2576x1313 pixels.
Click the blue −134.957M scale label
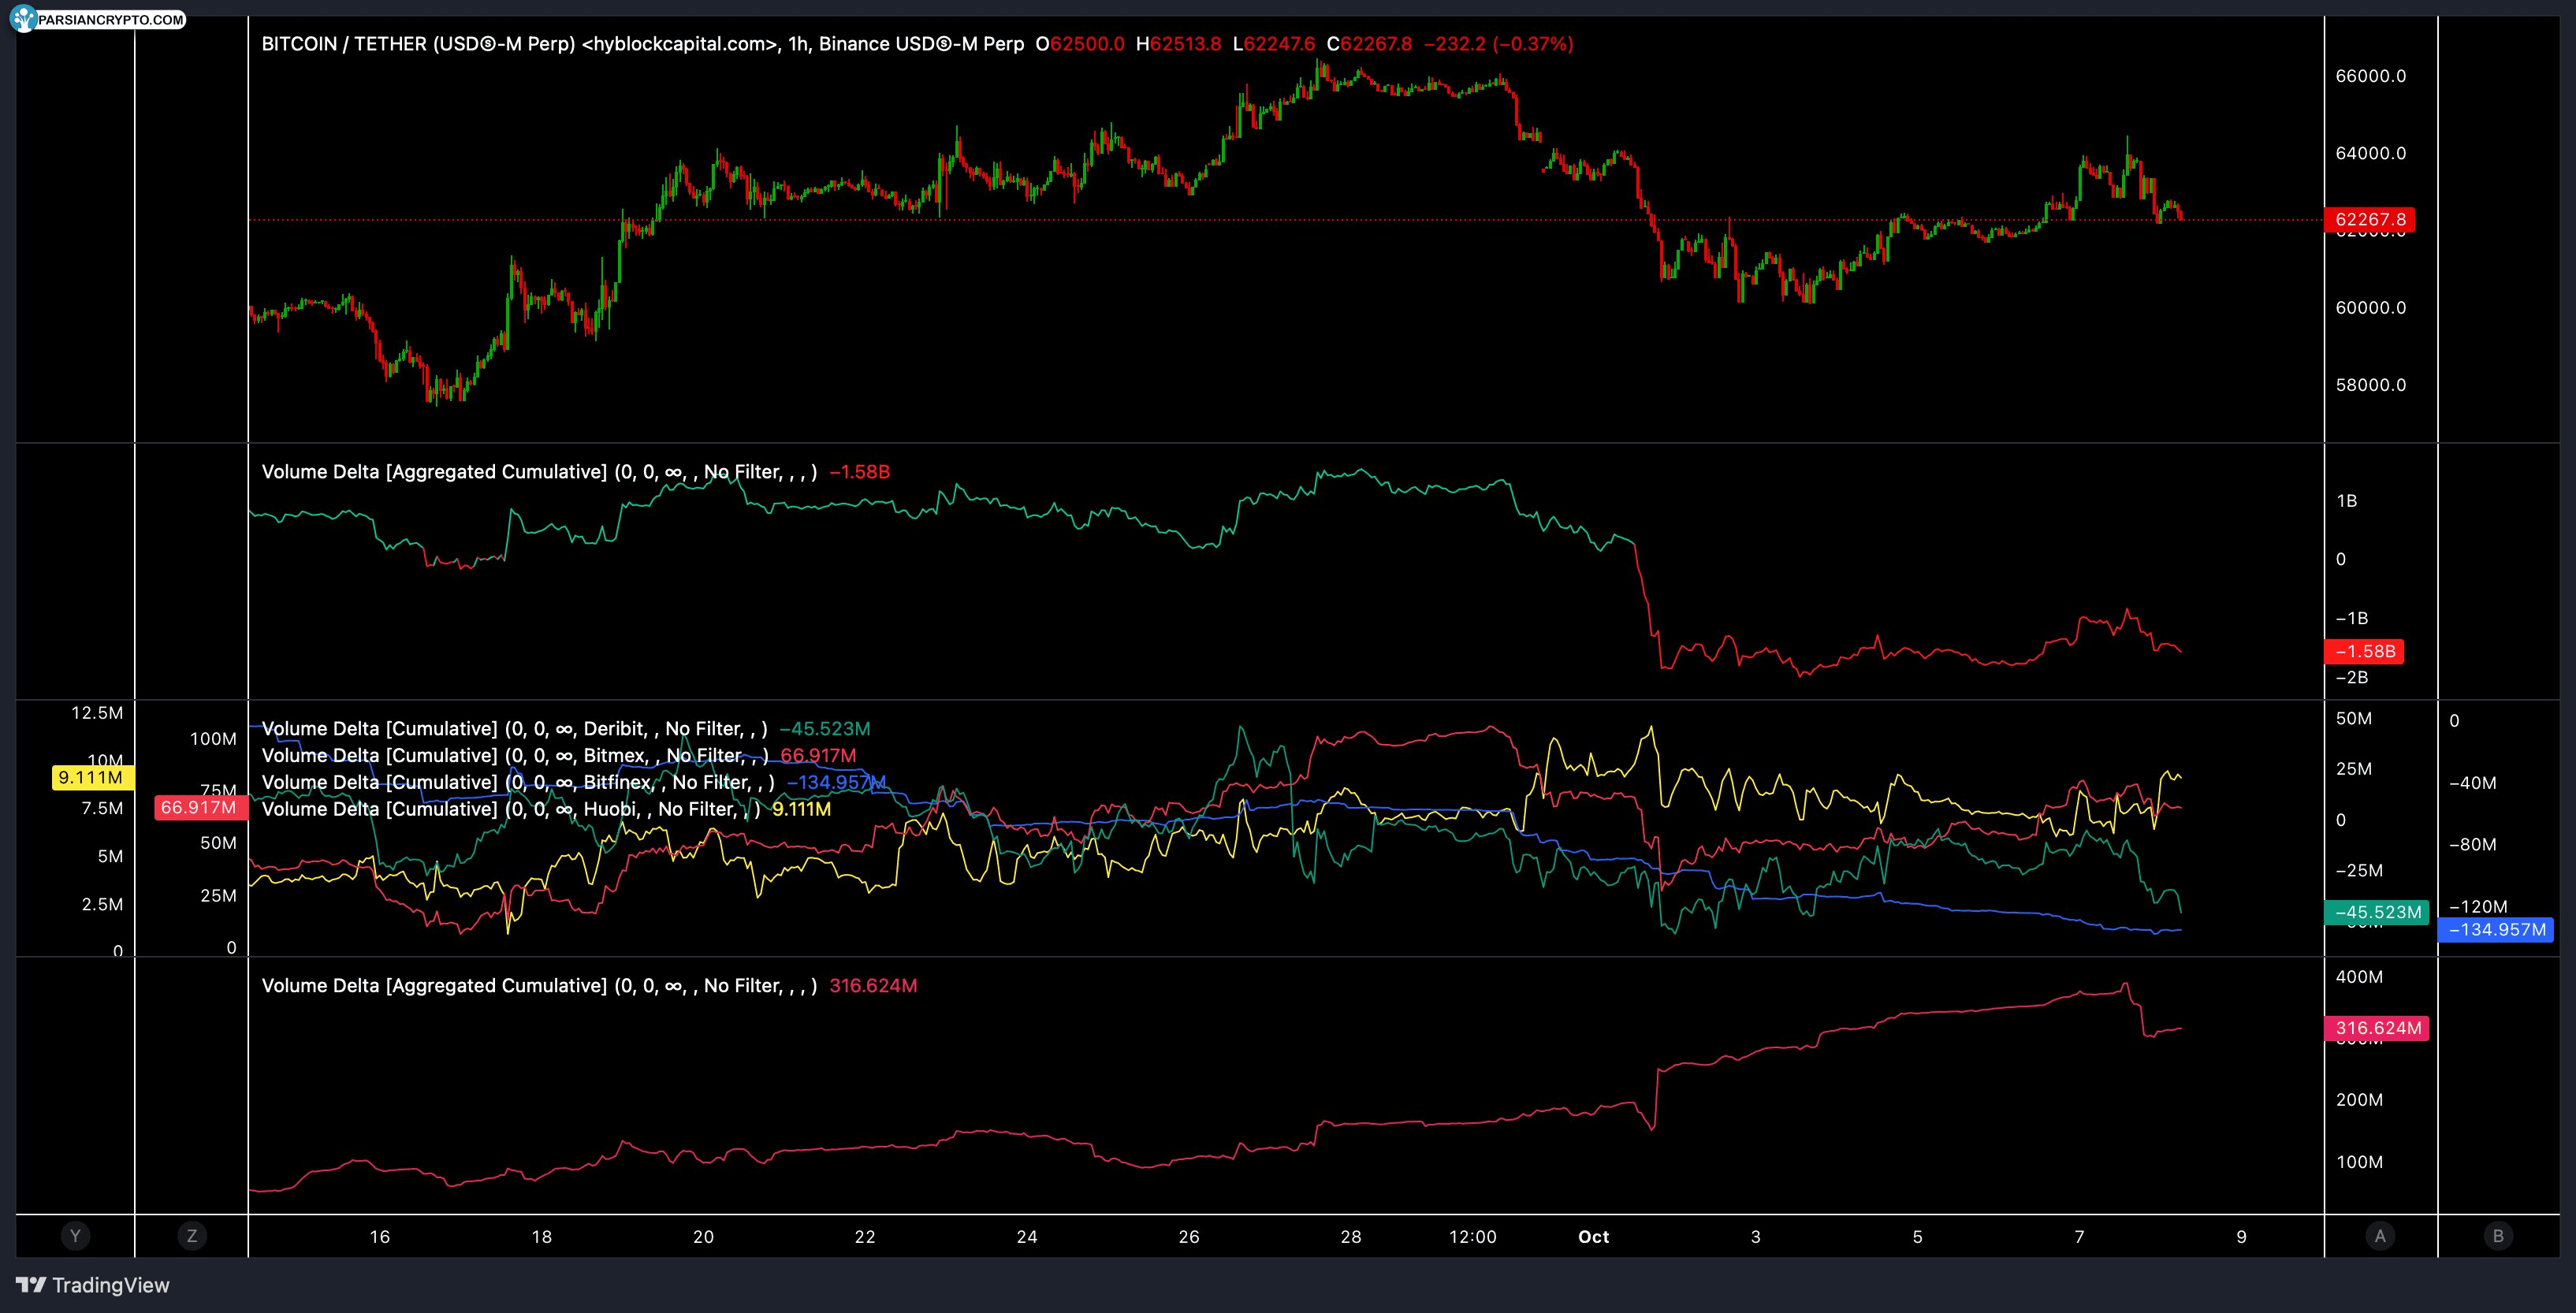pyautogui.click(x=2496, y=930)
